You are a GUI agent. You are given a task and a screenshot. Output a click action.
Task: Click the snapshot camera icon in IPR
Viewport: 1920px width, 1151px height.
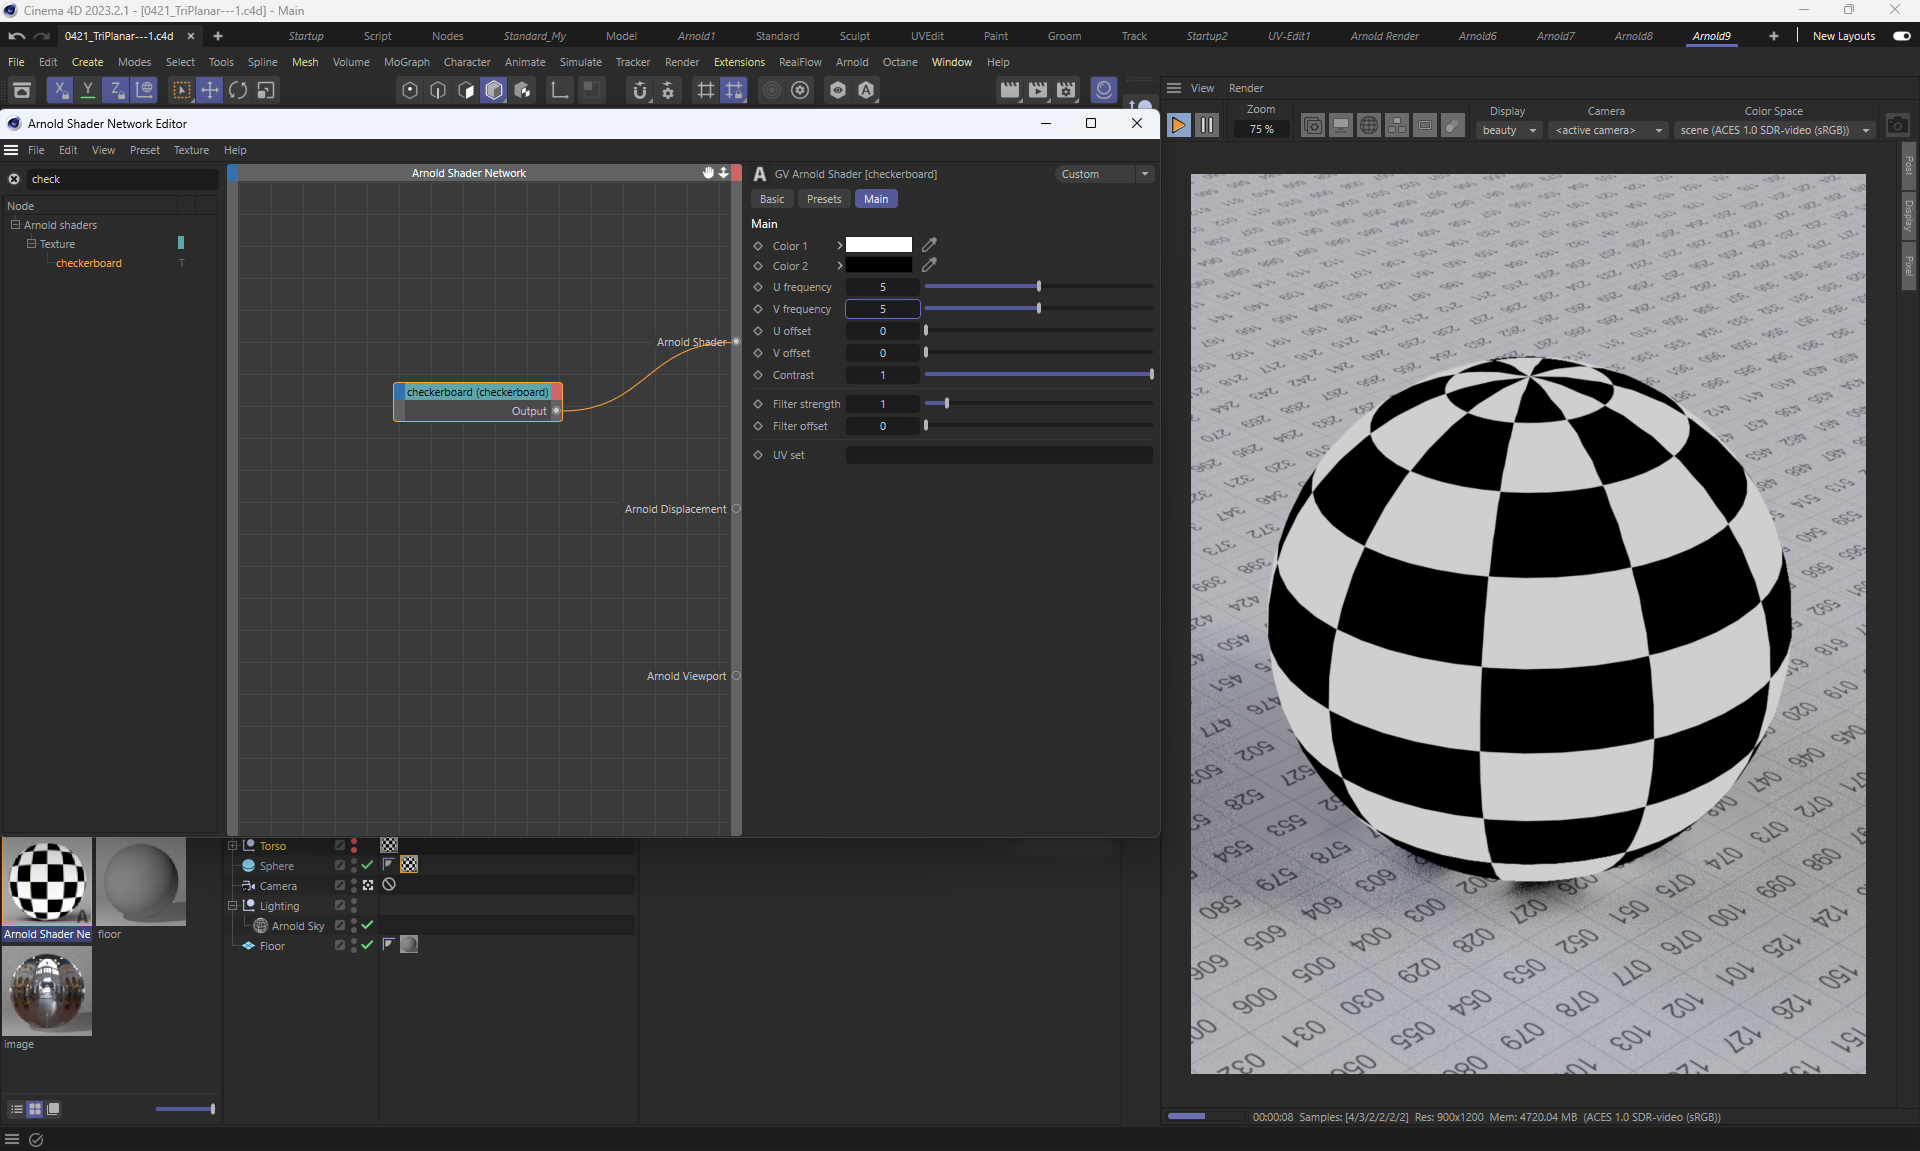[x=1897, y=125]
